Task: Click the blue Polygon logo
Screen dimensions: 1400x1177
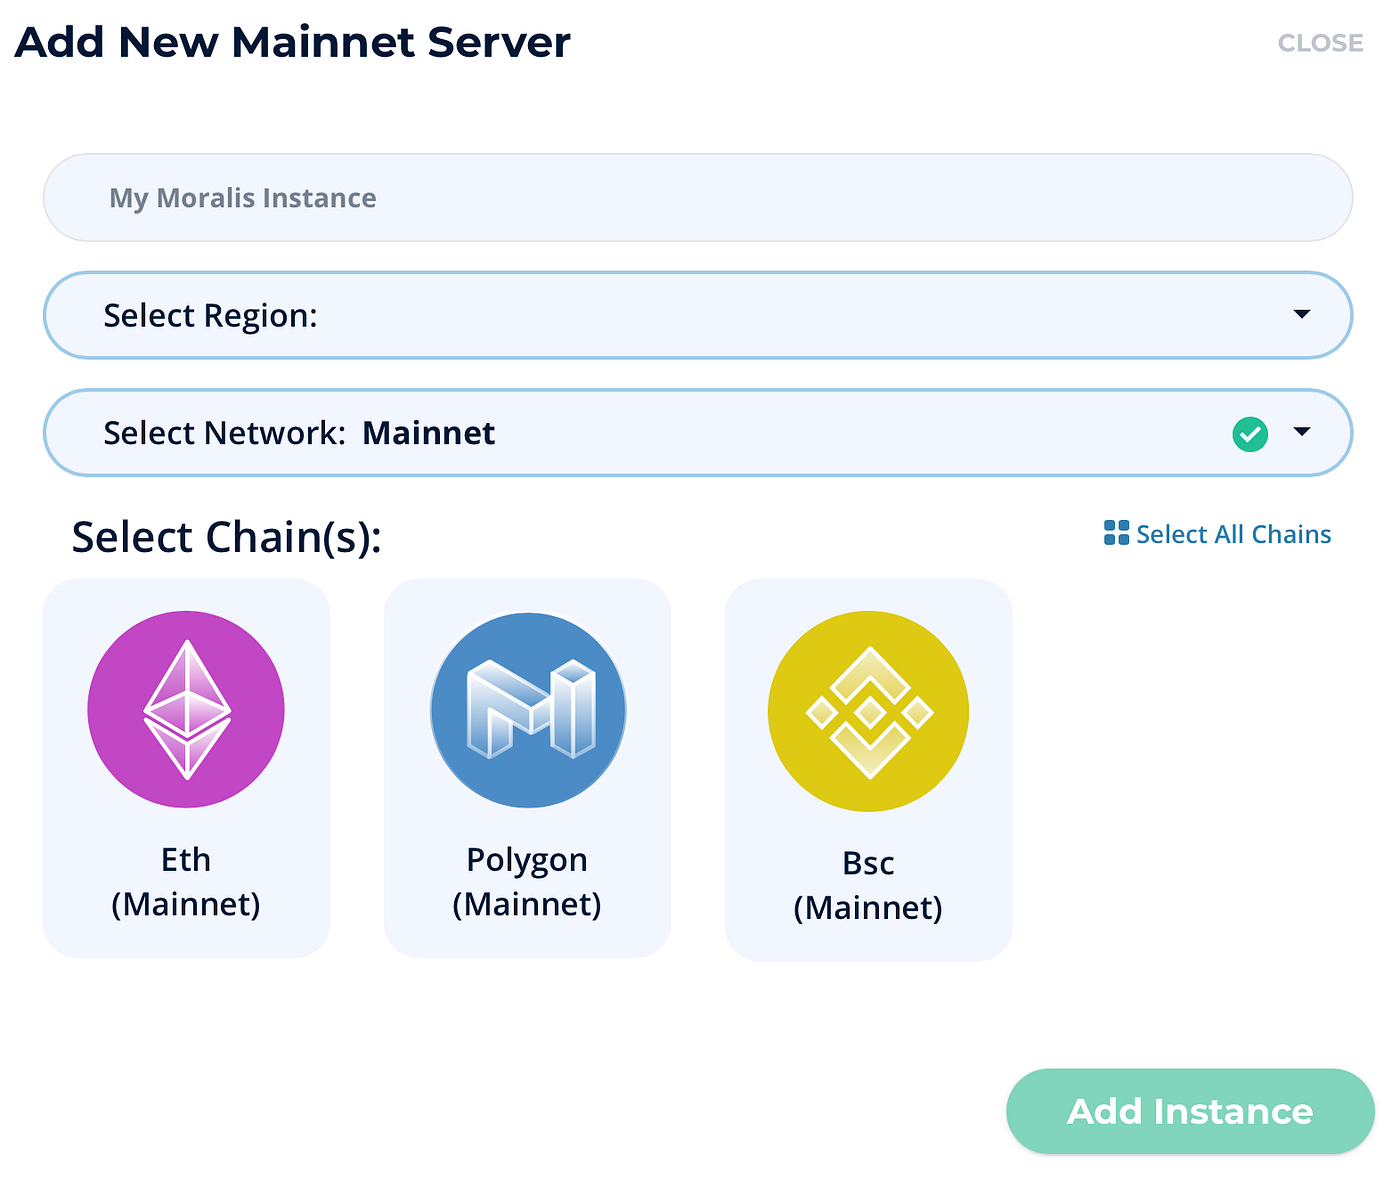Action: (x=527, y=710)
